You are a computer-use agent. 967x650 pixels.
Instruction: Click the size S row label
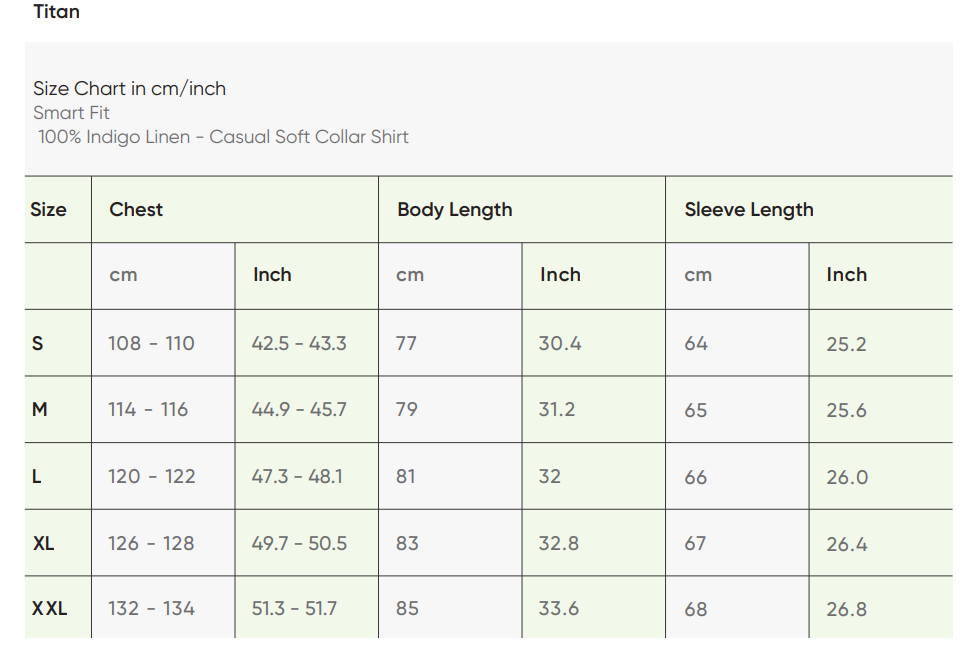point(38,343)
